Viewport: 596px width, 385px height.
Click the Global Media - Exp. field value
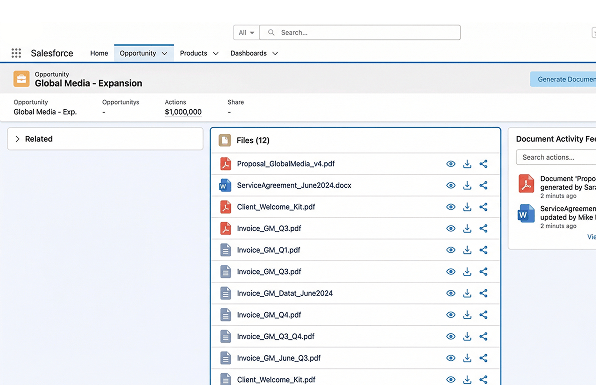pos(45,112)
